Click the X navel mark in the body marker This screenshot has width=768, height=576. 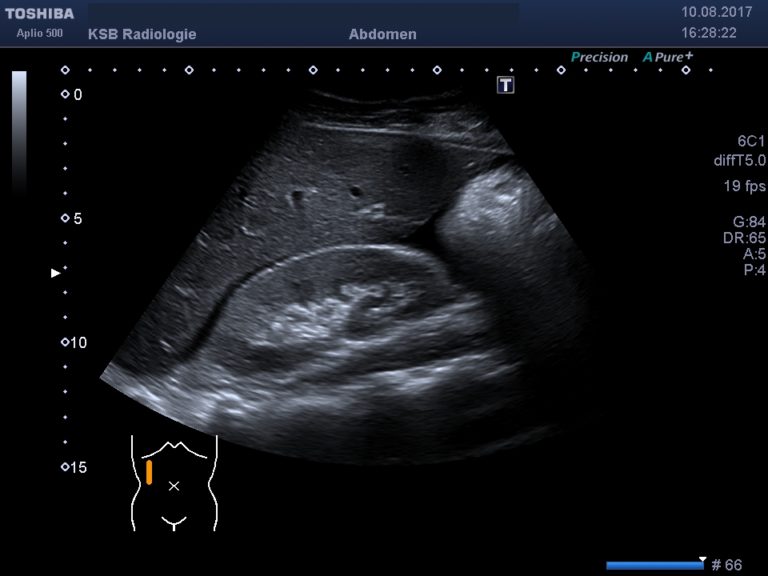pos(174,486)
